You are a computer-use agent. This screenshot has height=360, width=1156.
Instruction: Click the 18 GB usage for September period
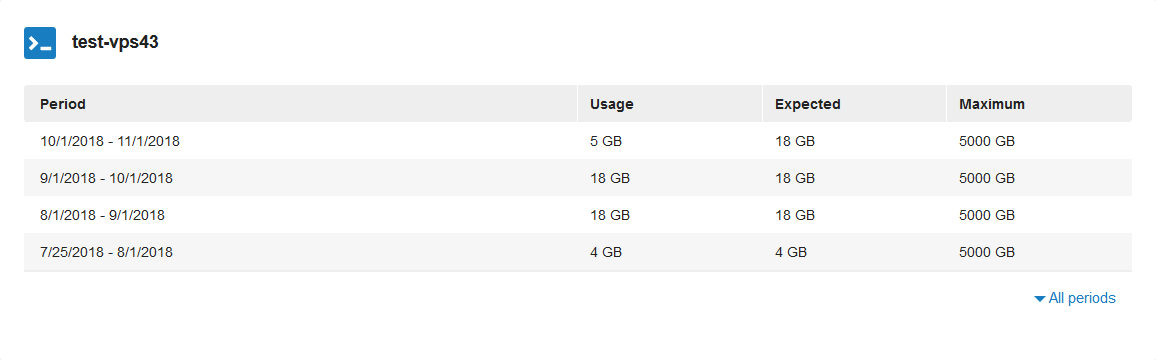tap(610, 178)
